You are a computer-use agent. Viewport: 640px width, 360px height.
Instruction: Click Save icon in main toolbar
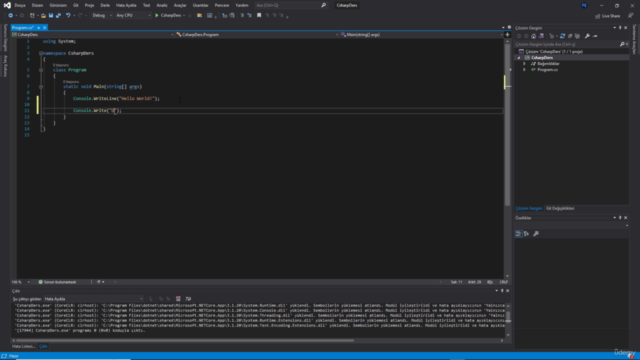(x=51, y=16)
